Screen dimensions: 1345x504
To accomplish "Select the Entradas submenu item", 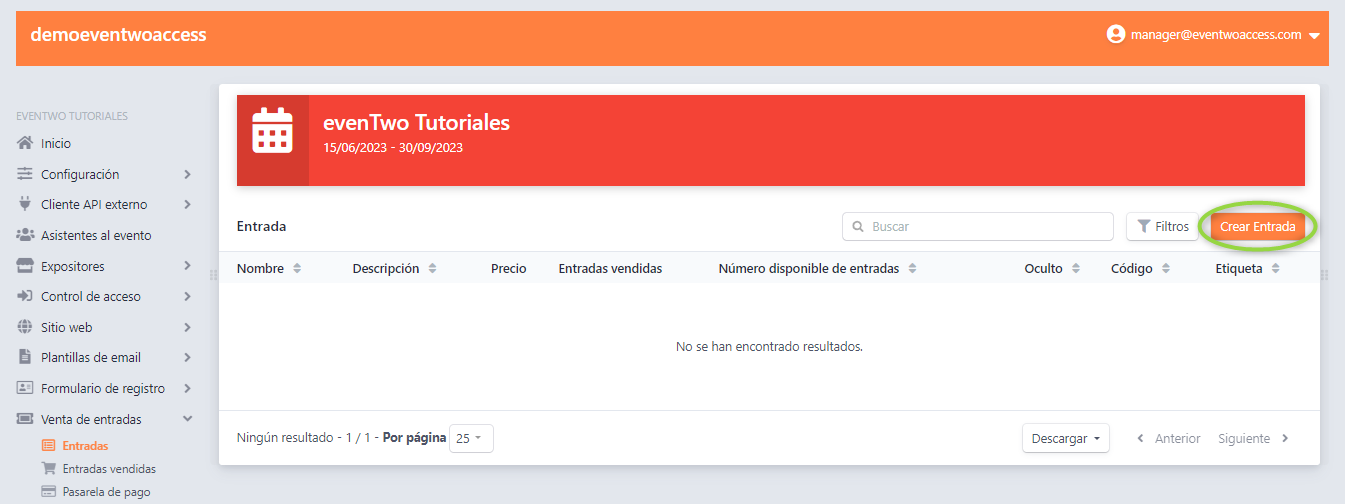I will 85,446.
